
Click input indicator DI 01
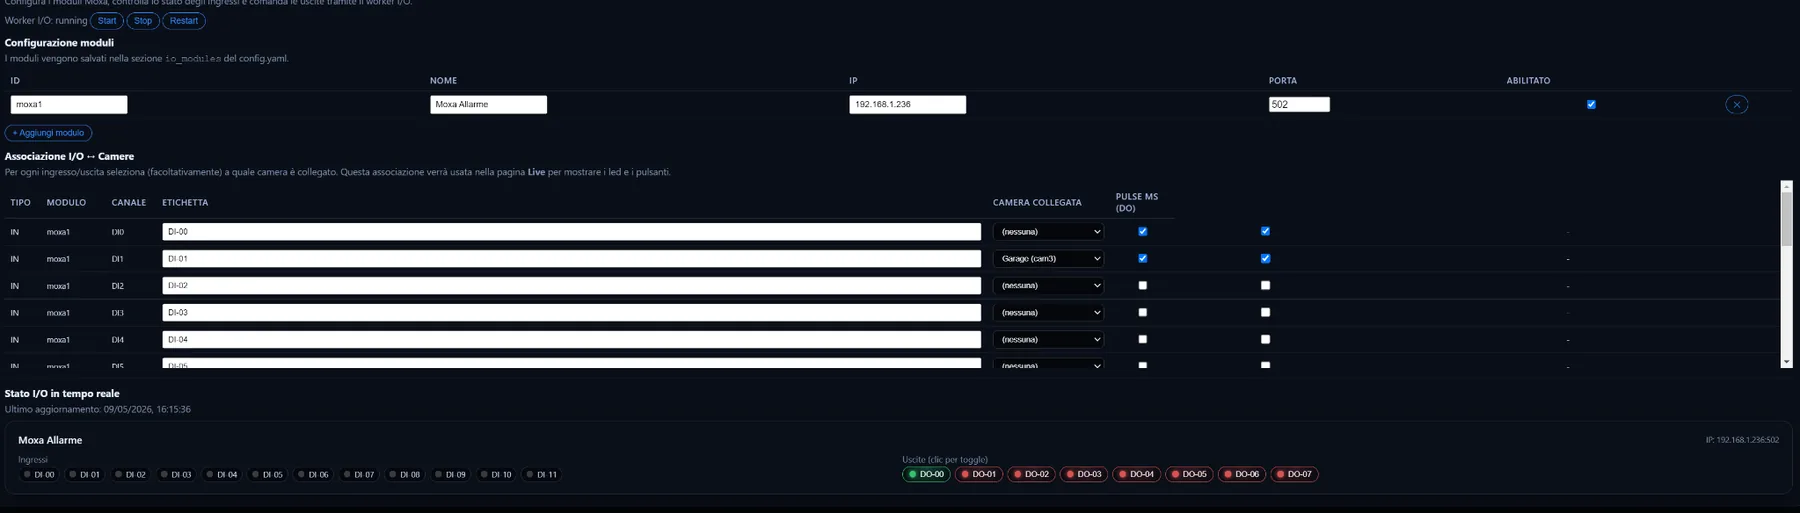pos(85,474)
